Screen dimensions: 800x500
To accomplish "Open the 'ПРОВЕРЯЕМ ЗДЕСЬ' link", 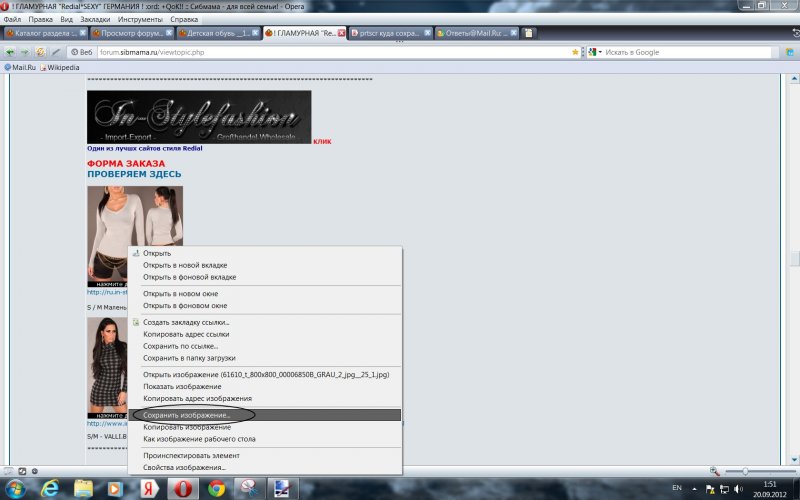I will tap(134, 174).
